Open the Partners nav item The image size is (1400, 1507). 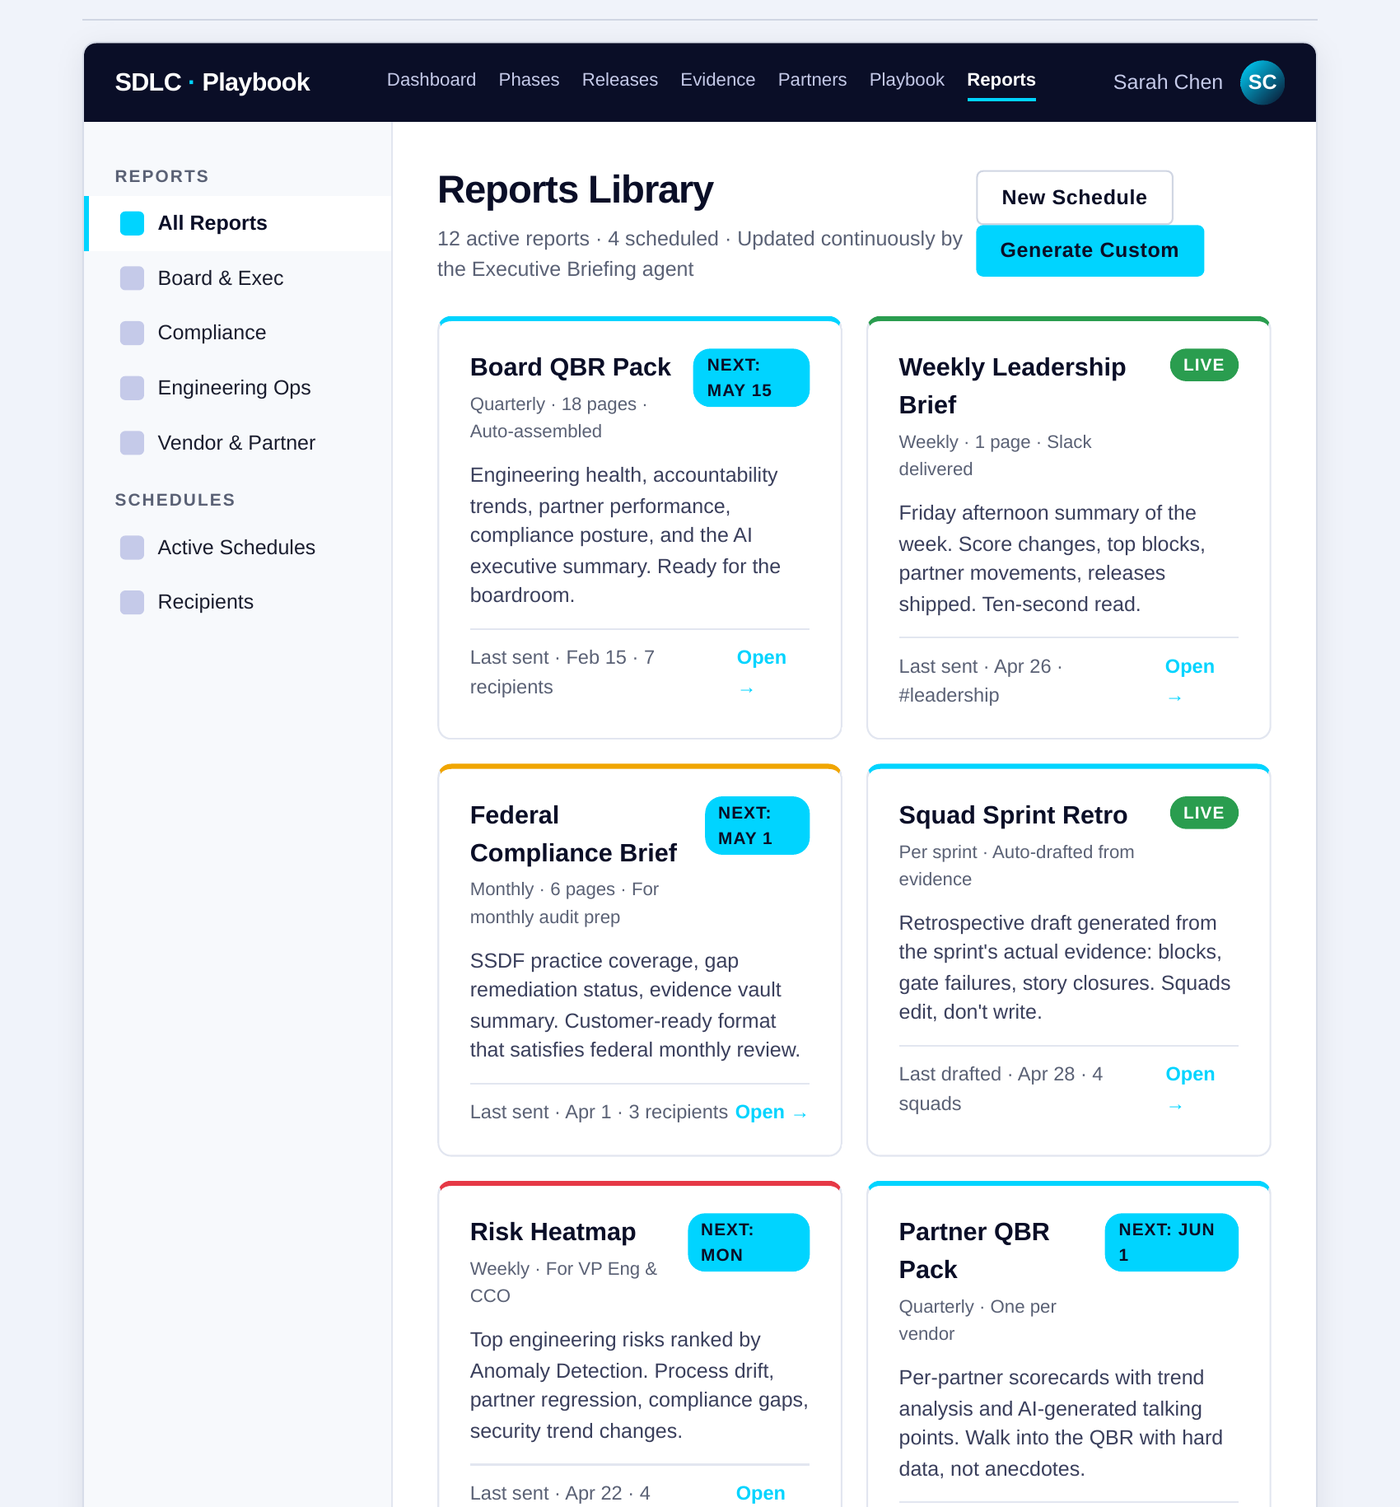[812, 80]
